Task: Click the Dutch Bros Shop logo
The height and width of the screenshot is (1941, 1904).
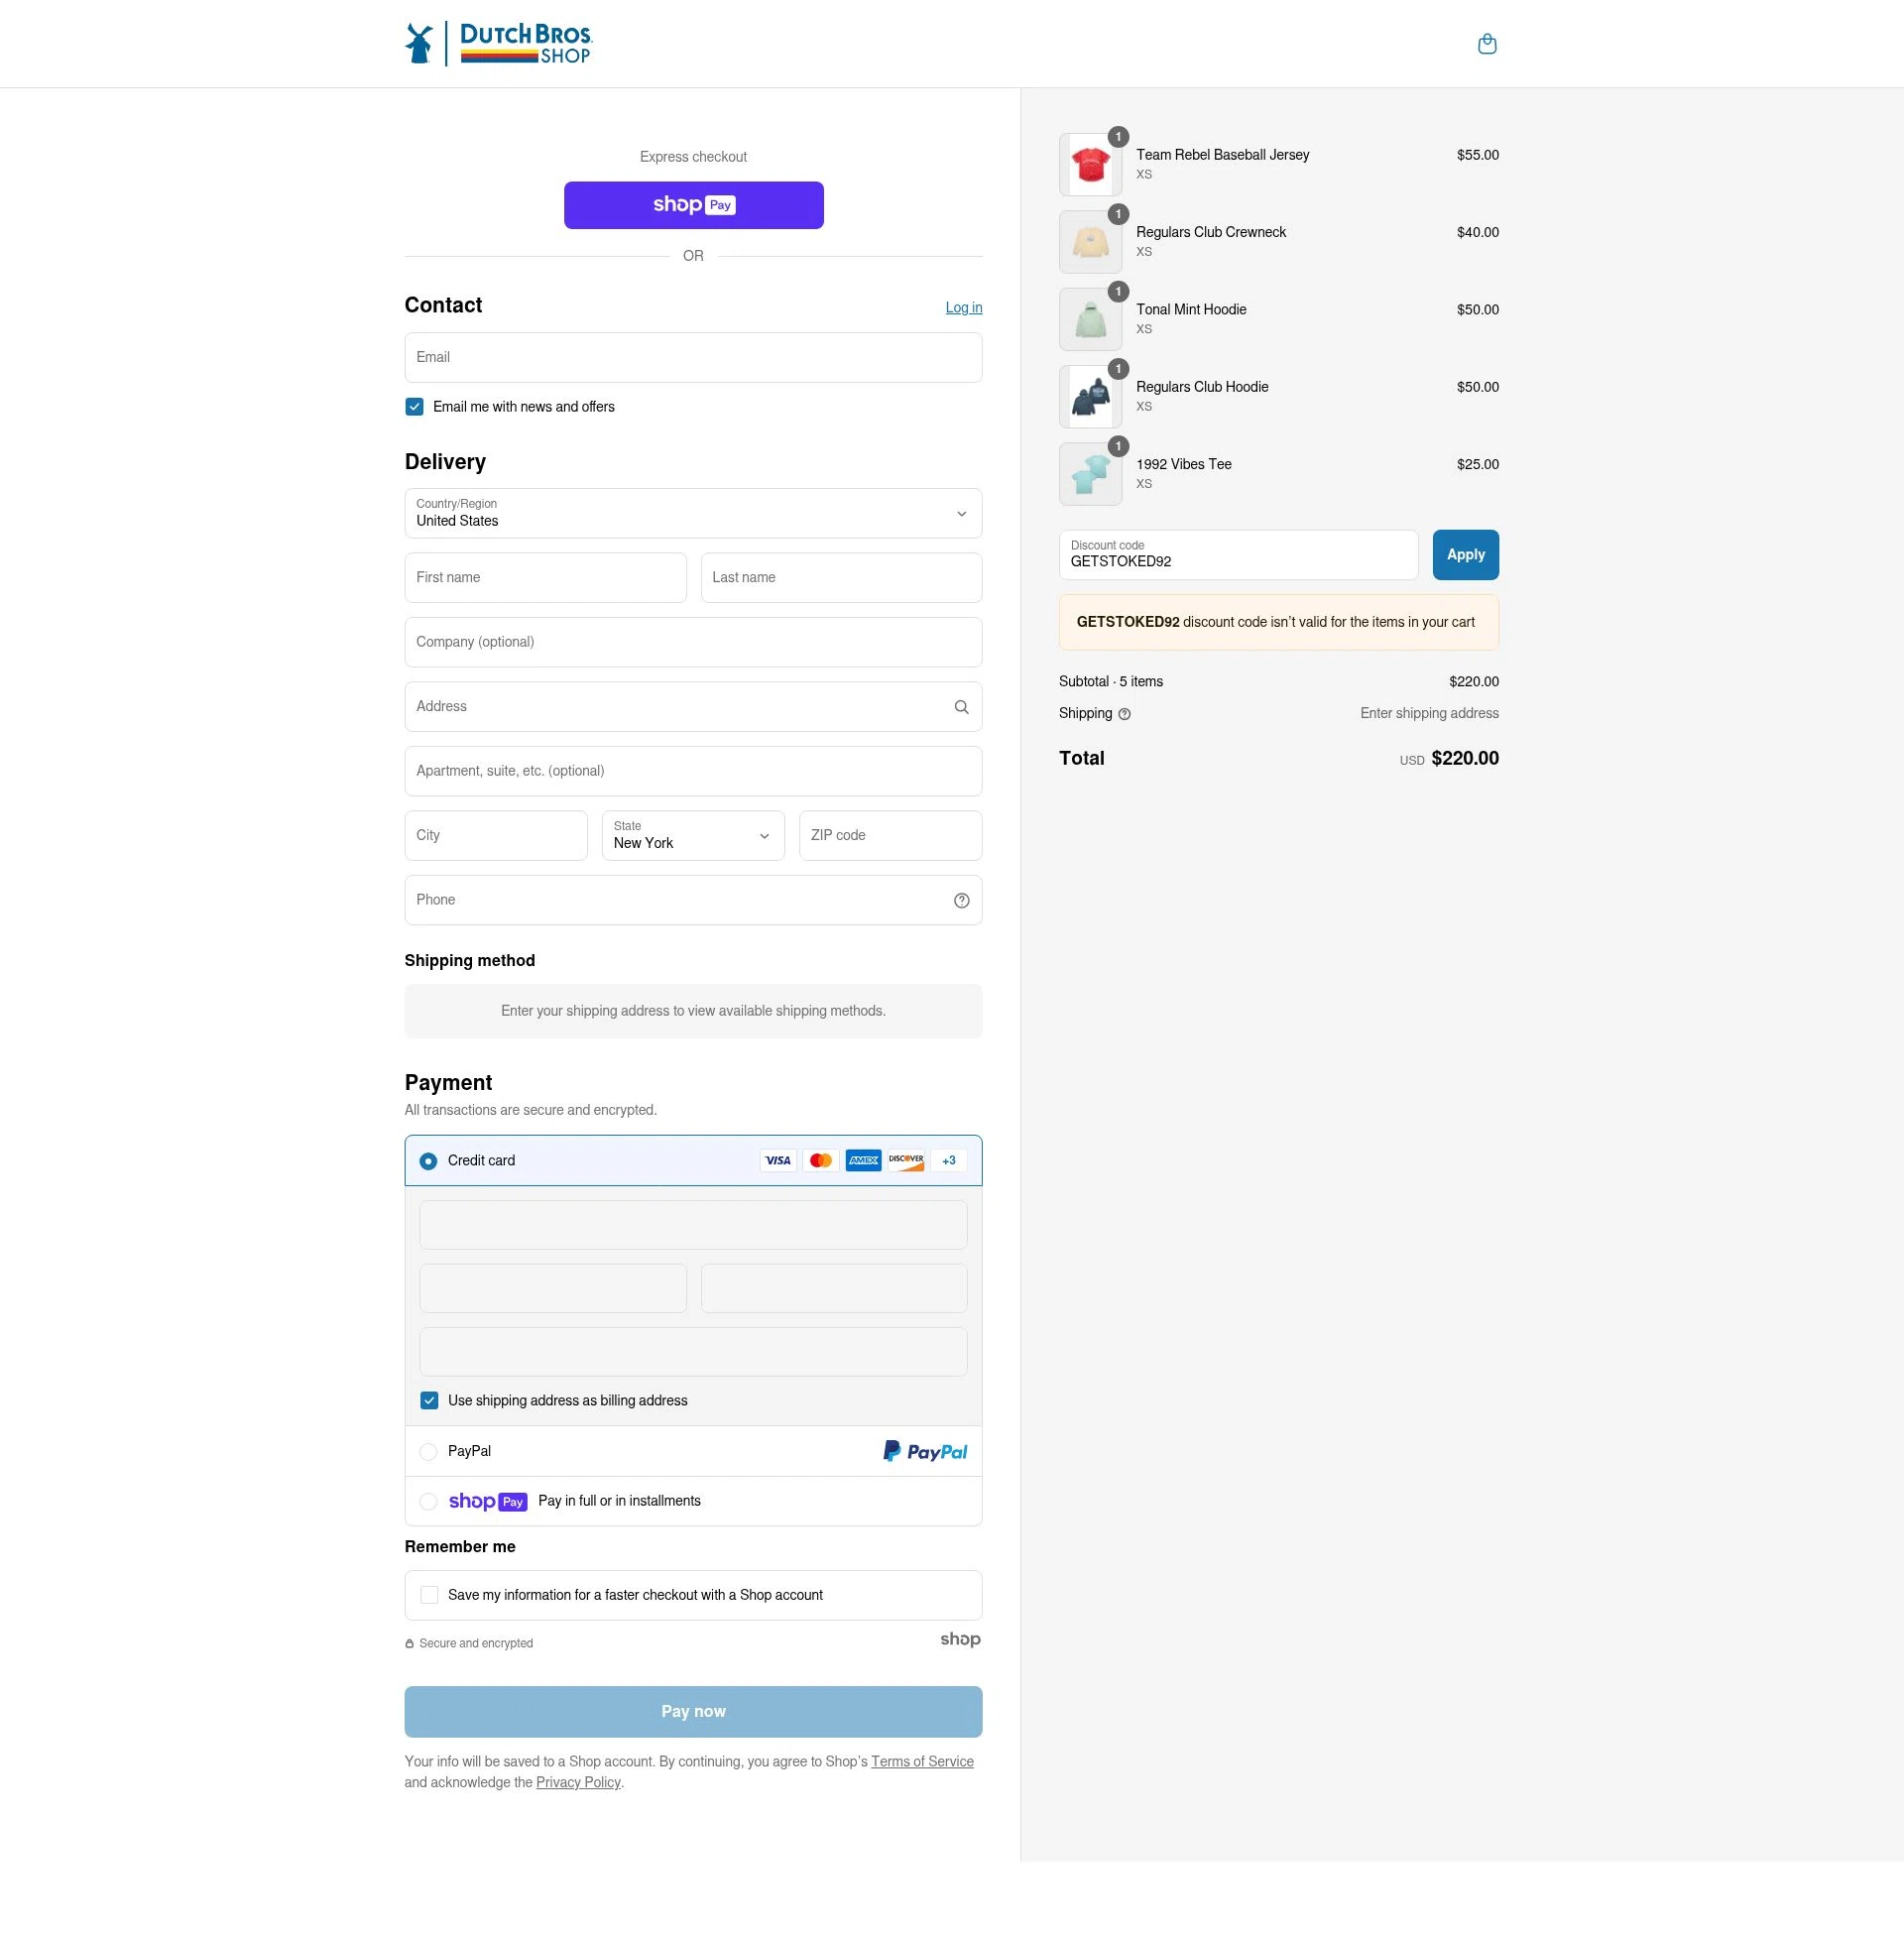Action: (498, 42)
